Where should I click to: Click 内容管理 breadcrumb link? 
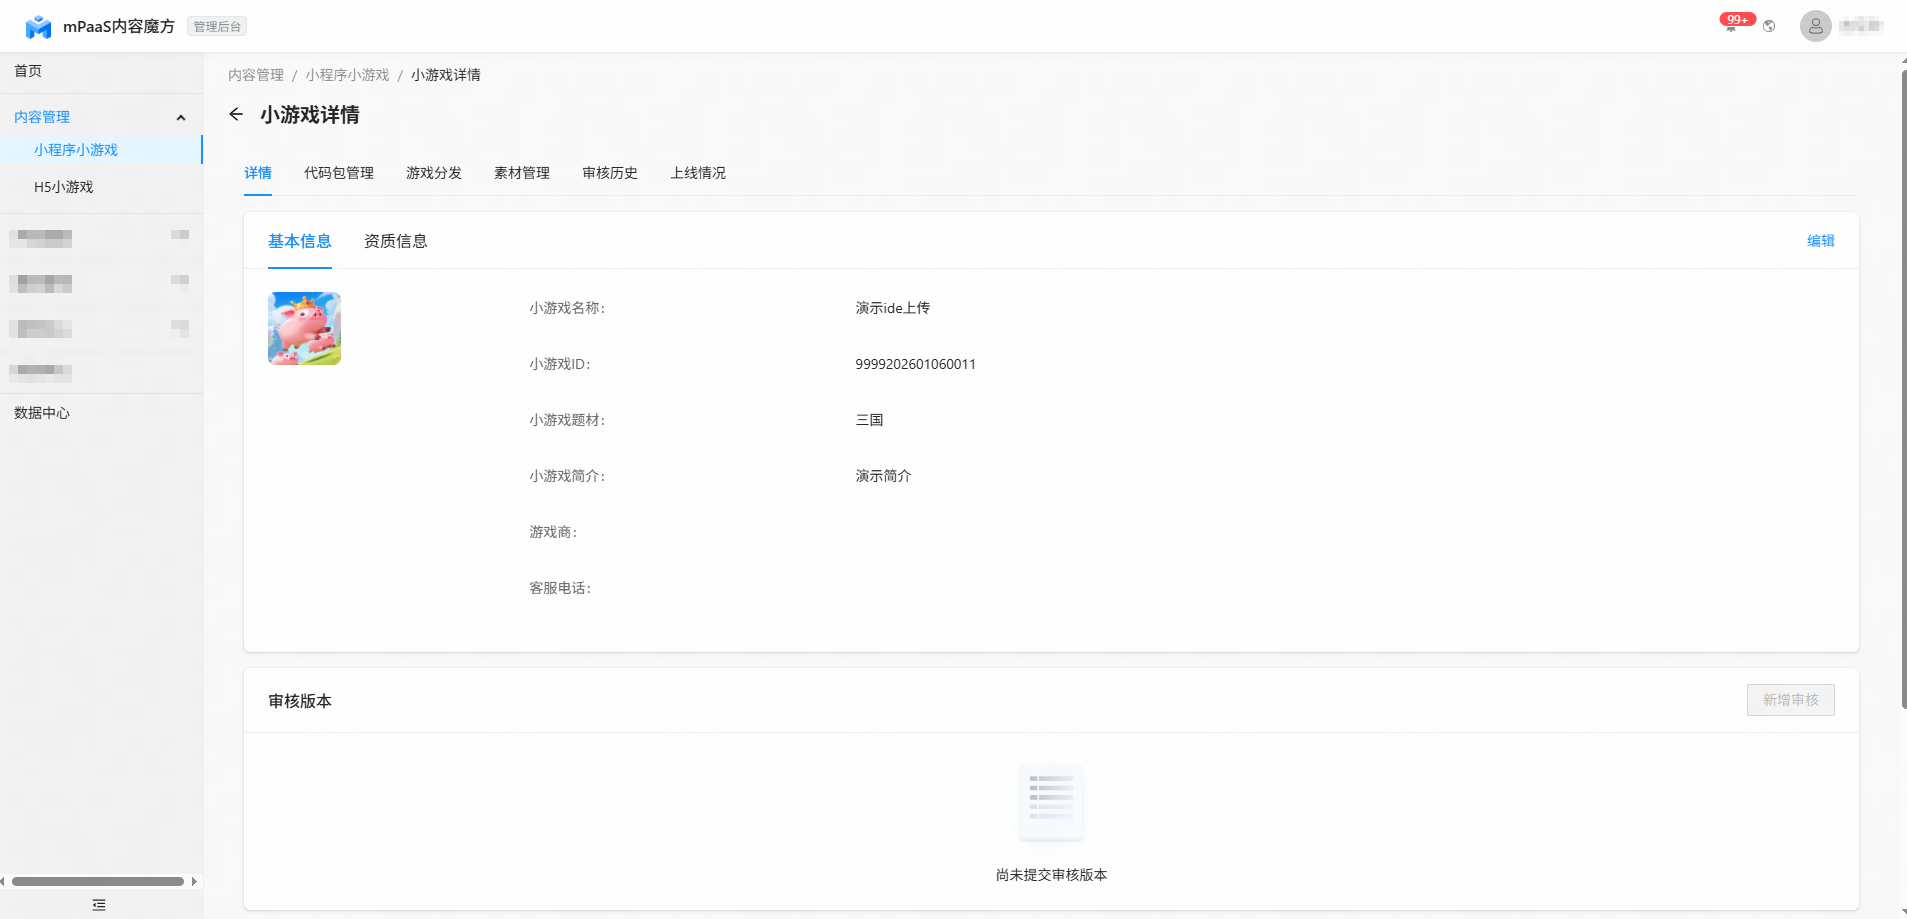click(x=256, y=75)
